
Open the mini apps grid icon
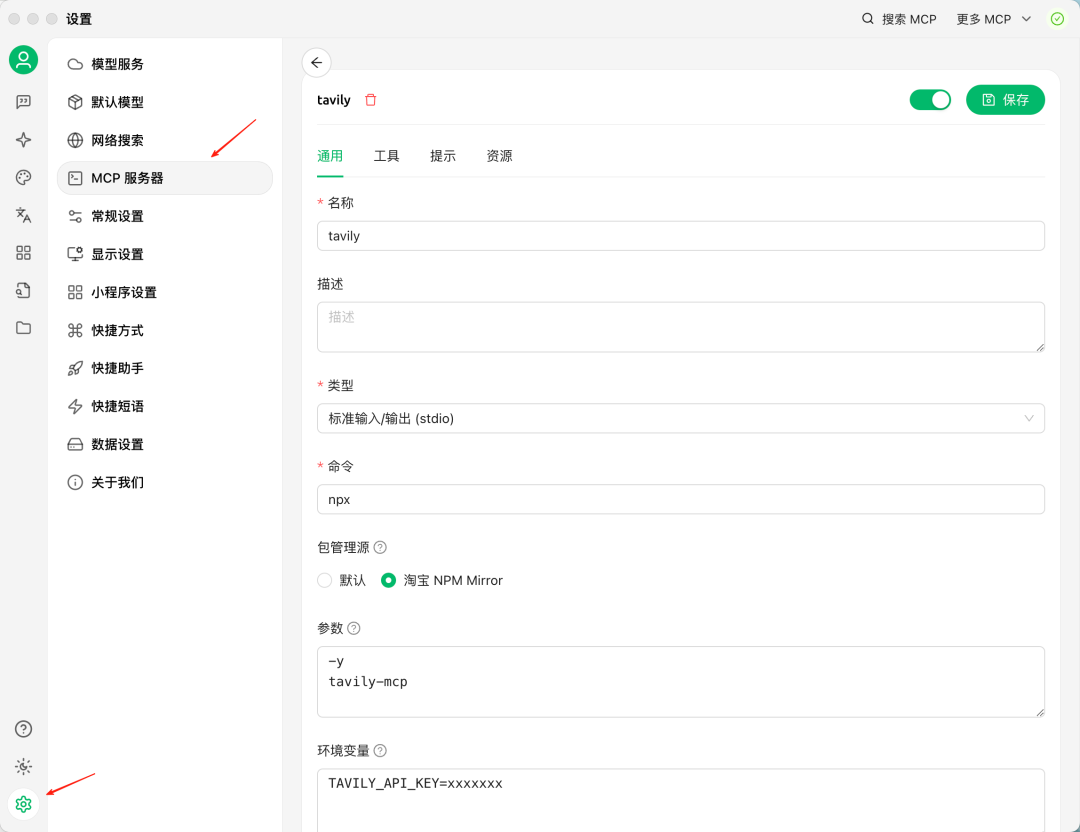click(x=24, y=253)
